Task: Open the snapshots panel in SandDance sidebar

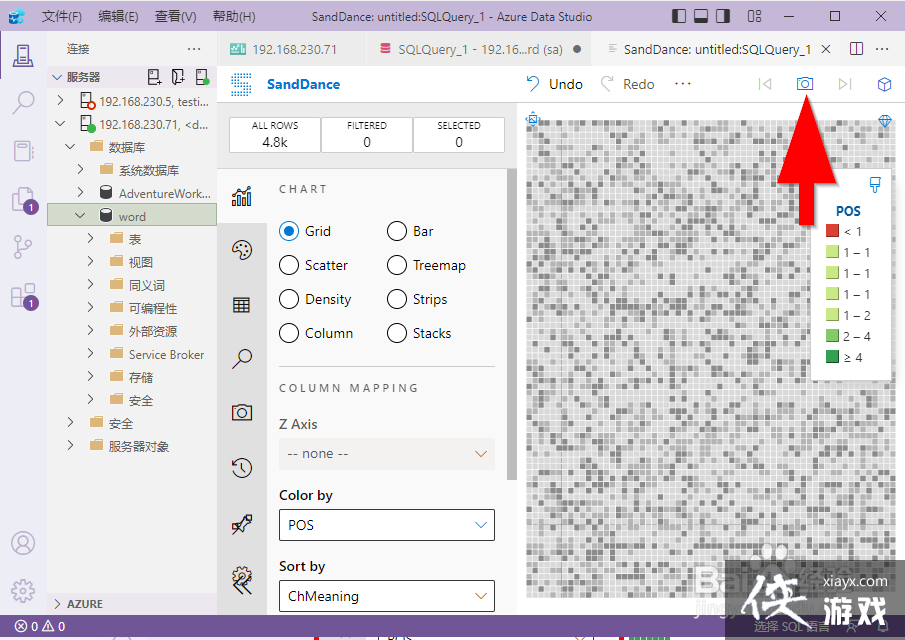Action: pos(242,412)
